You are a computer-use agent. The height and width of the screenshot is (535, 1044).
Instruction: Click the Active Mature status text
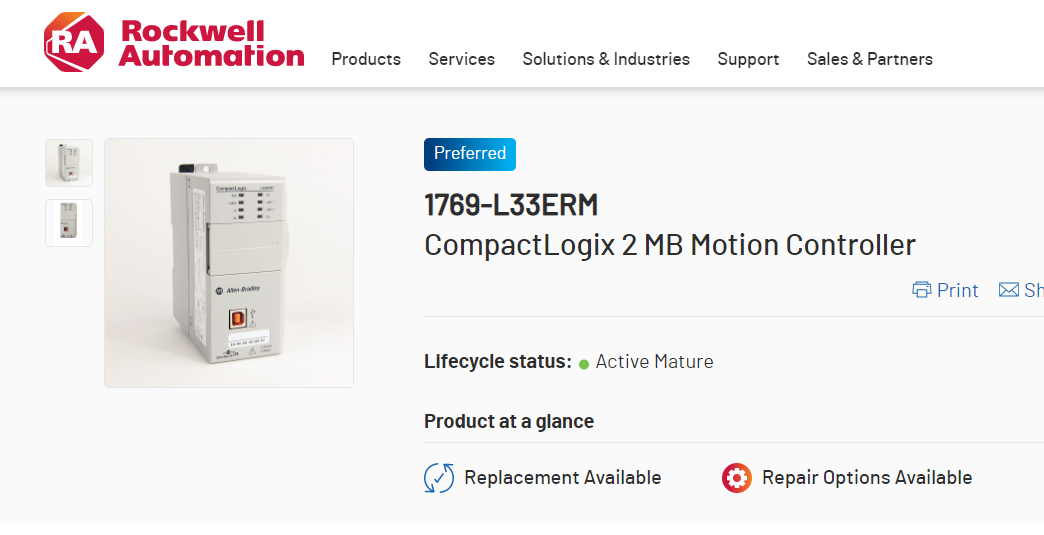pos(654,362)
